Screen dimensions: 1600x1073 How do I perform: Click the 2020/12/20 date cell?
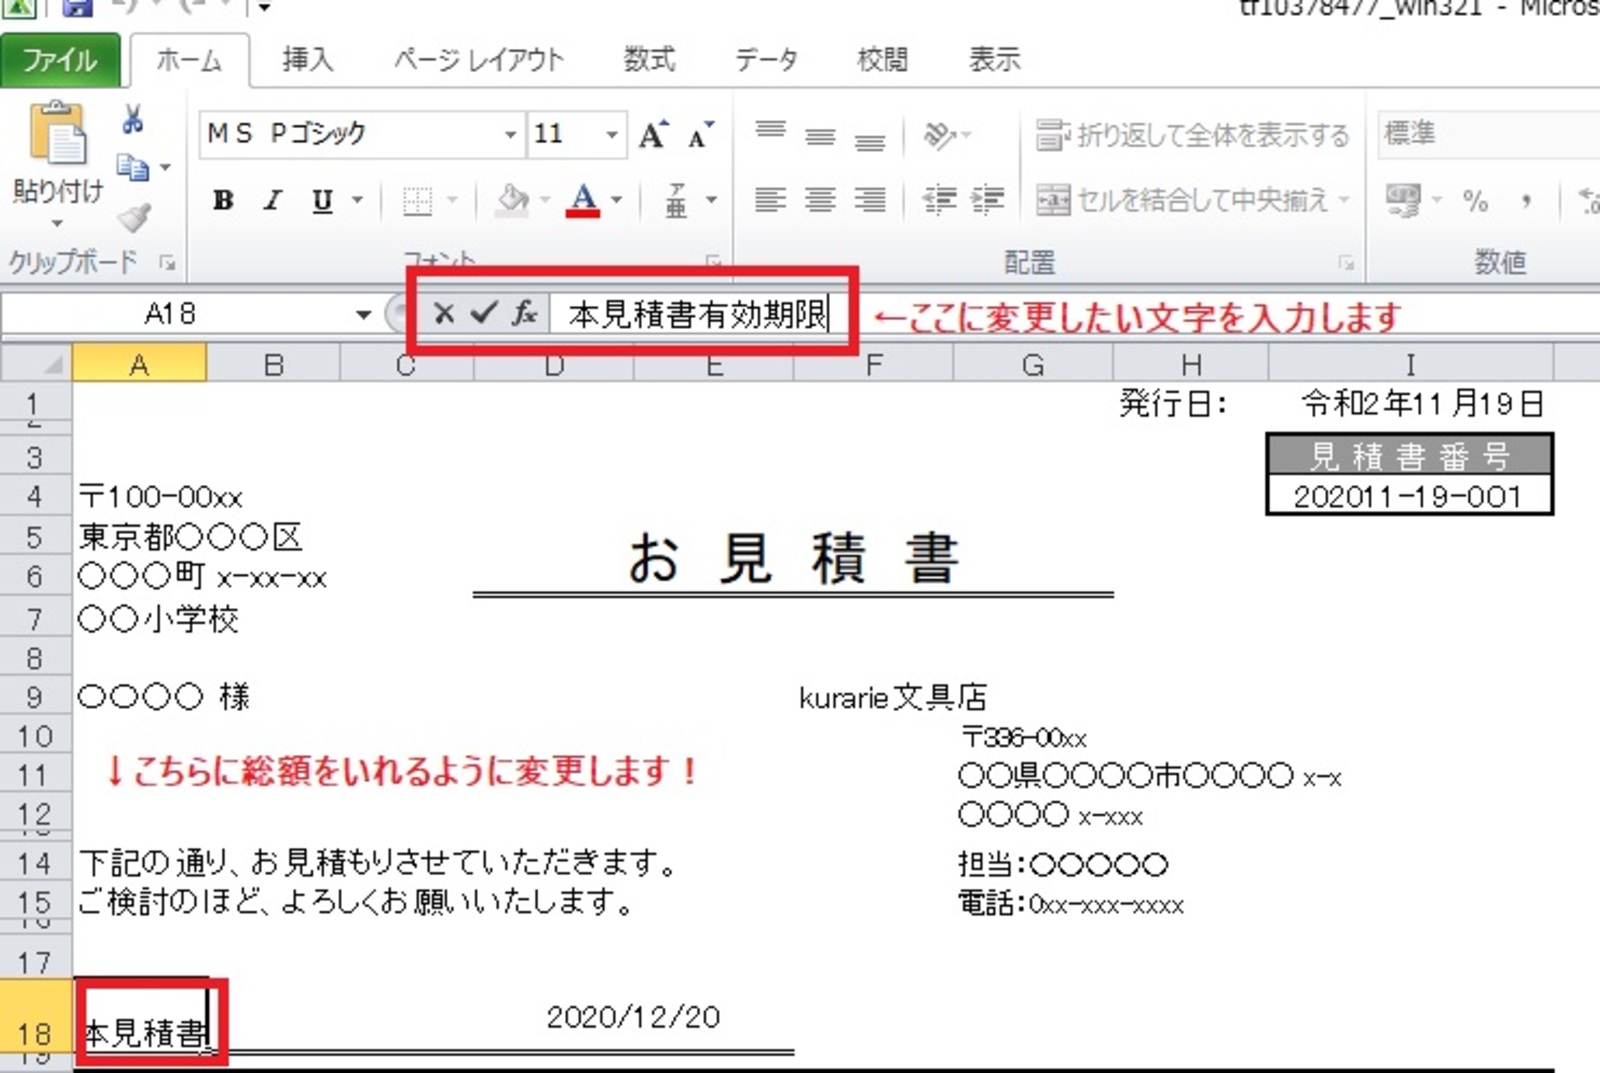(x=633, y=1017)
